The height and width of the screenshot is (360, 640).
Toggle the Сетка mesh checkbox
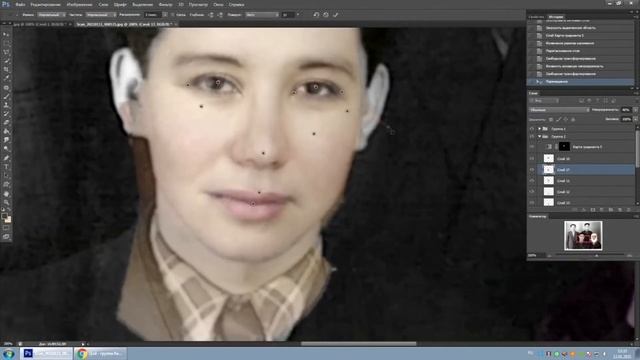[173, 15]
